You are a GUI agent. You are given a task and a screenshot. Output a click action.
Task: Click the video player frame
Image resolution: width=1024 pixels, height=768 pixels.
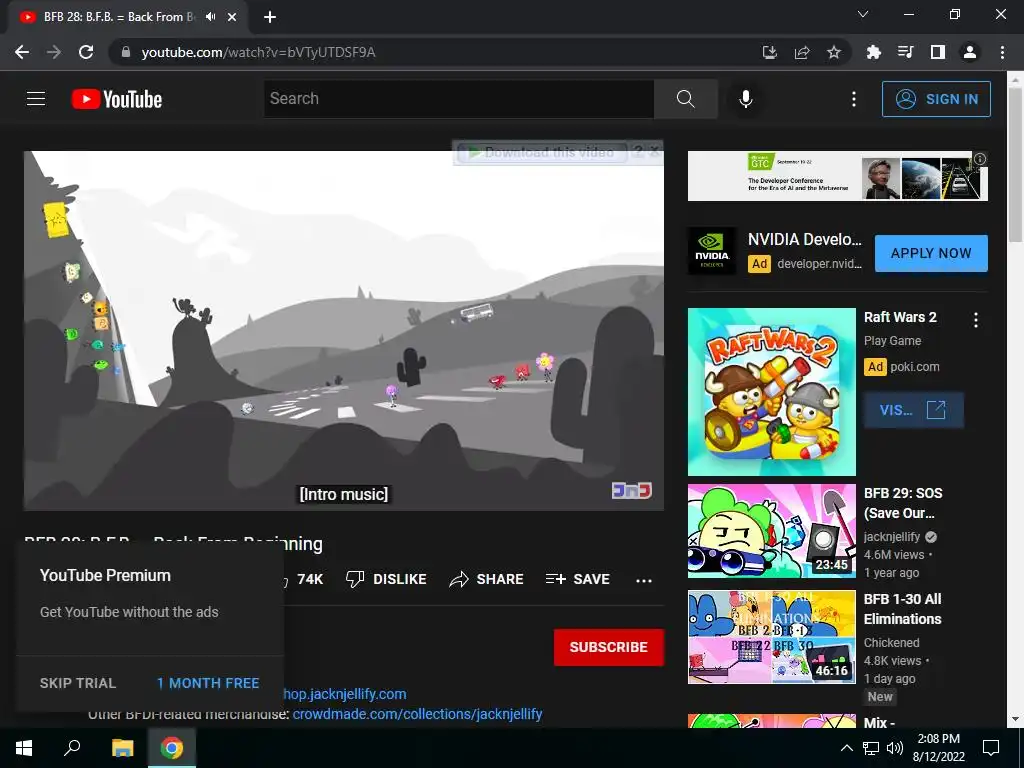coord(344,330)
